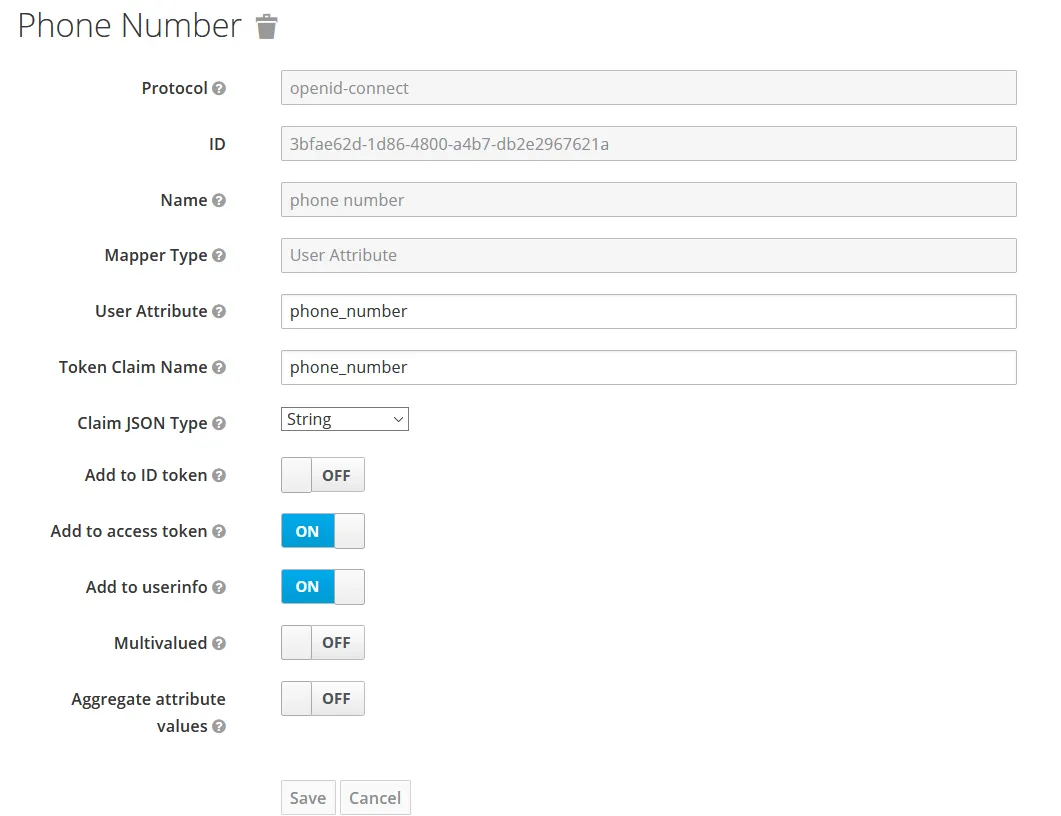
Task: Open the Claim JSON Type dropdown
Action: coord(344,420)
